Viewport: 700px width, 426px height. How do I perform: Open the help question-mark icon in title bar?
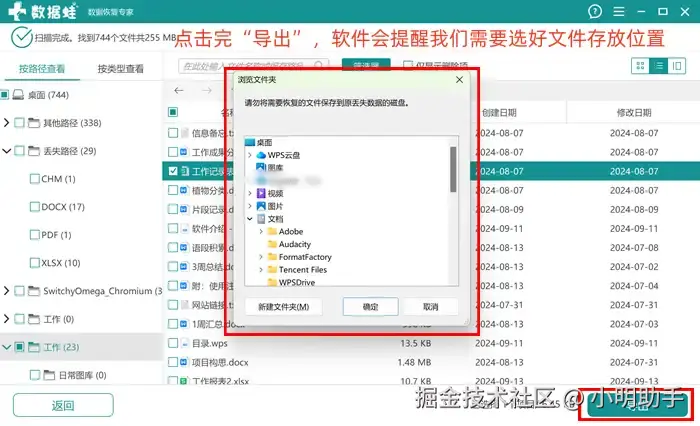[594, 11]
